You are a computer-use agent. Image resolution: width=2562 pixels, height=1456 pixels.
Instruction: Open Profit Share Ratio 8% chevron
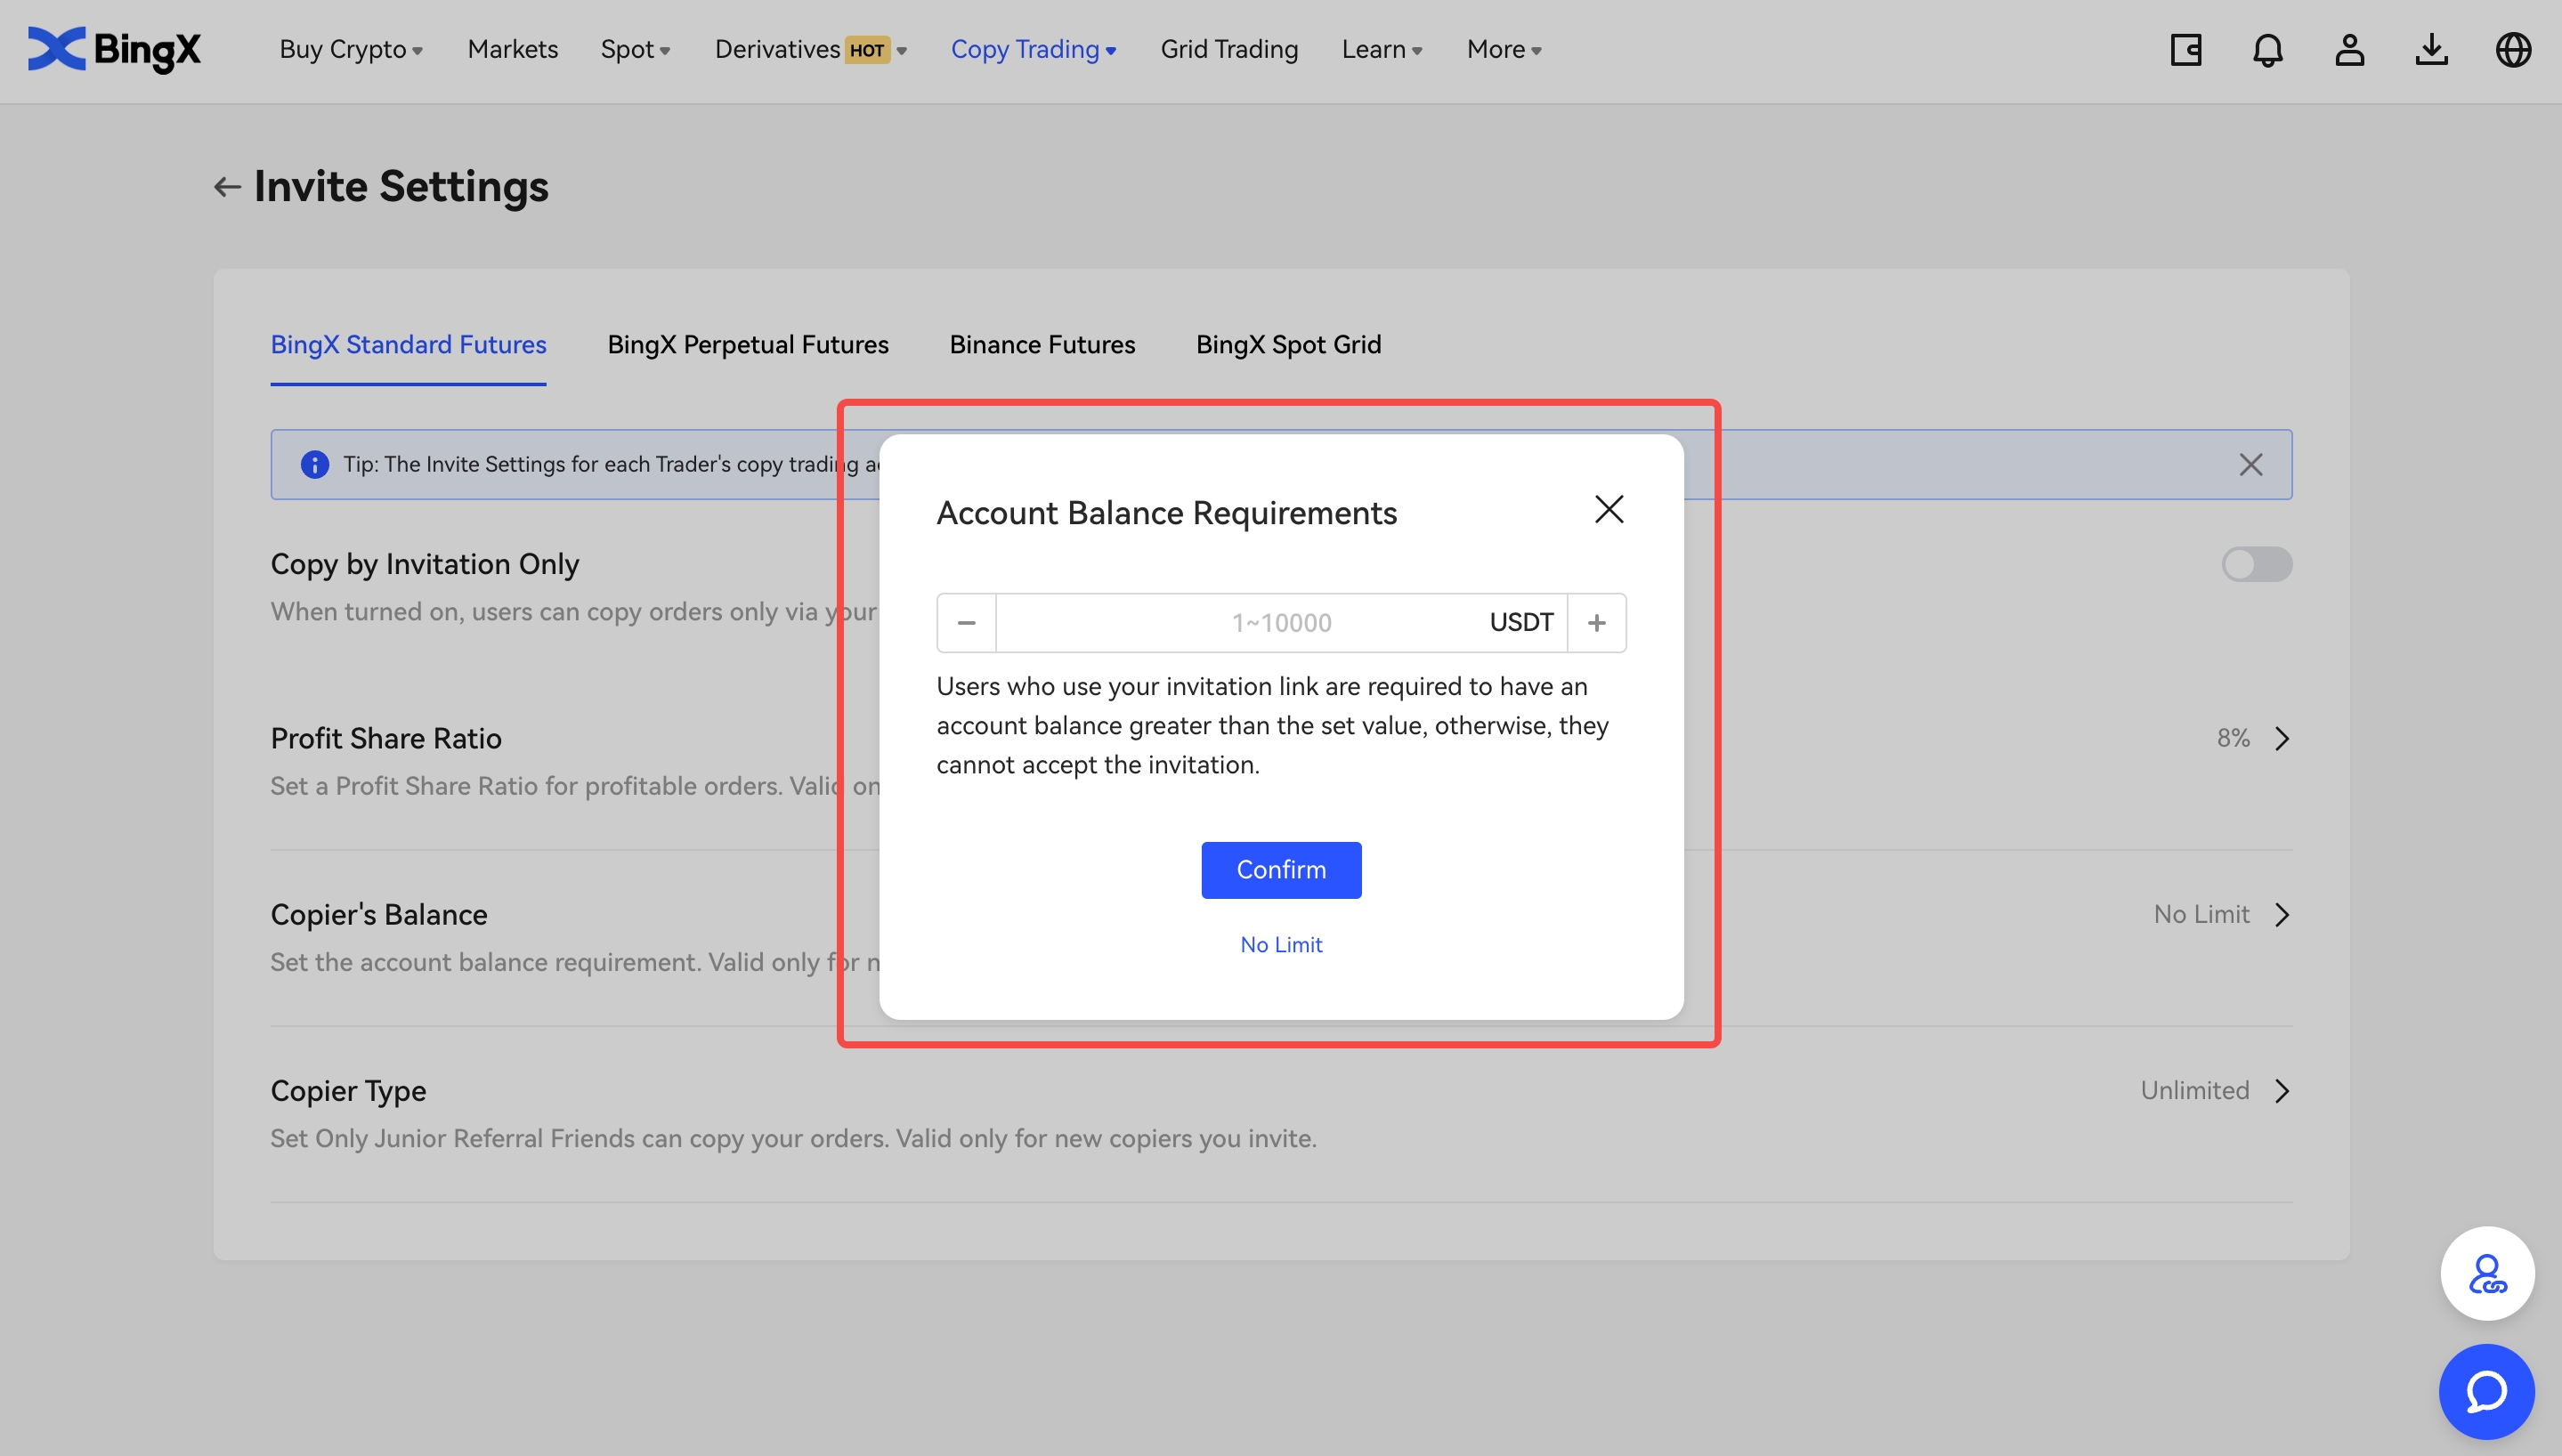click(x=2282, y=738)
